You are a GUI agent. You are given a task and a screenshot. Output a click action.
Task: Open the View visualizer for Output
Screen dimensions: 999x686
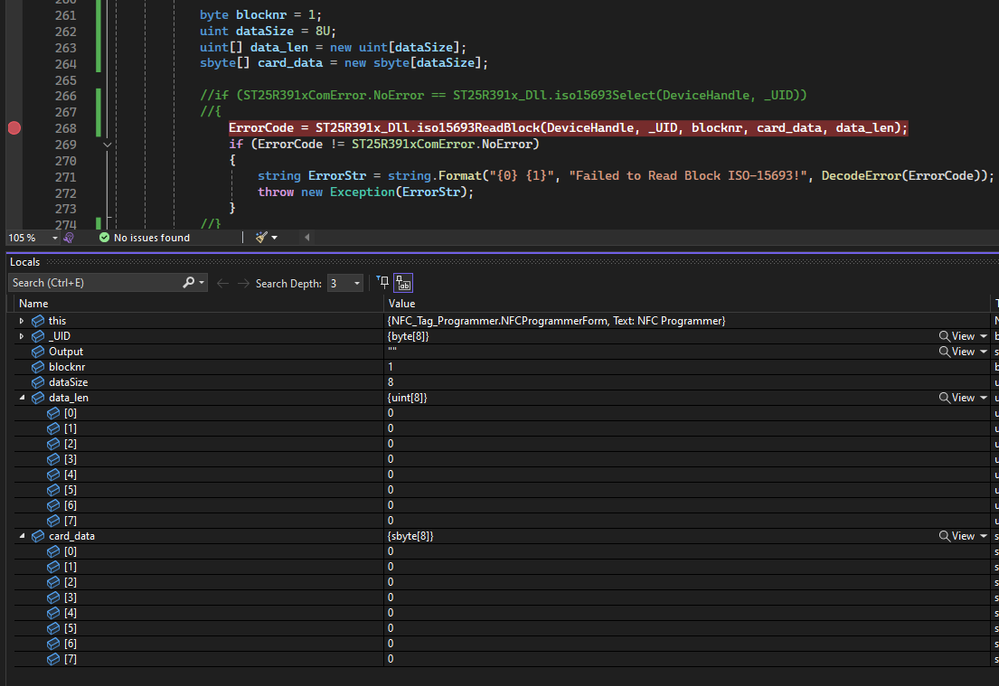tap(957, 352)
